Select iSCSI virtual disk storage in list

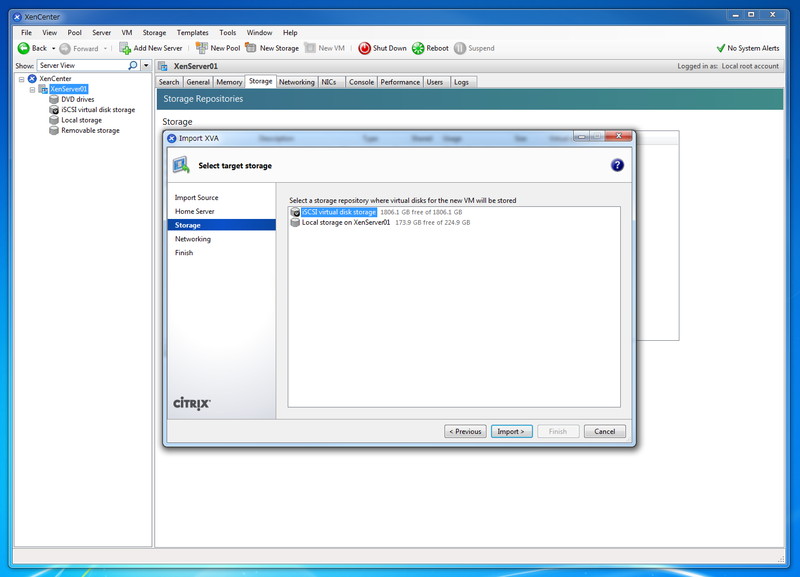[339, 212]
